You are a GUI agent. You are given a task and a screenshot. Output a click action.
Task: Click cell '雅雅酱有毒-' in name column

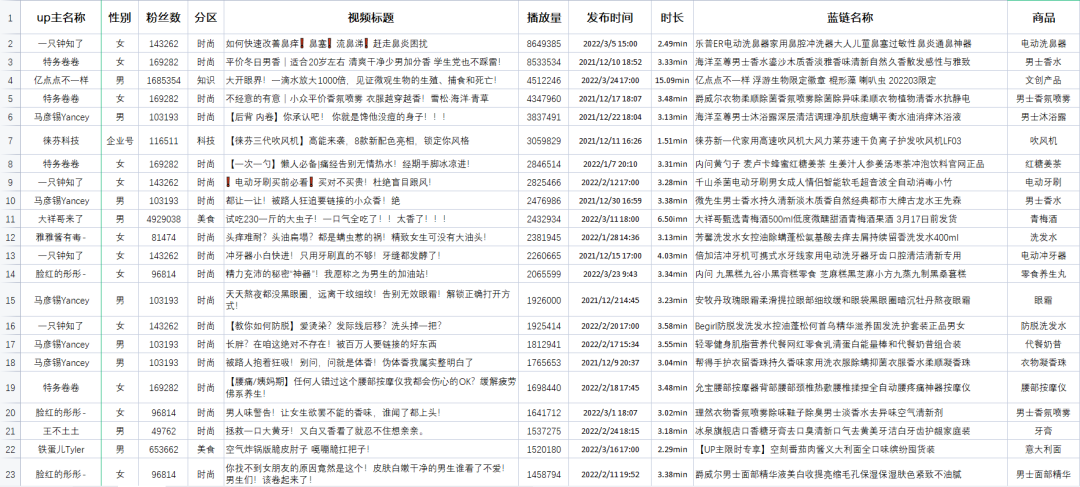click(61, 237)
